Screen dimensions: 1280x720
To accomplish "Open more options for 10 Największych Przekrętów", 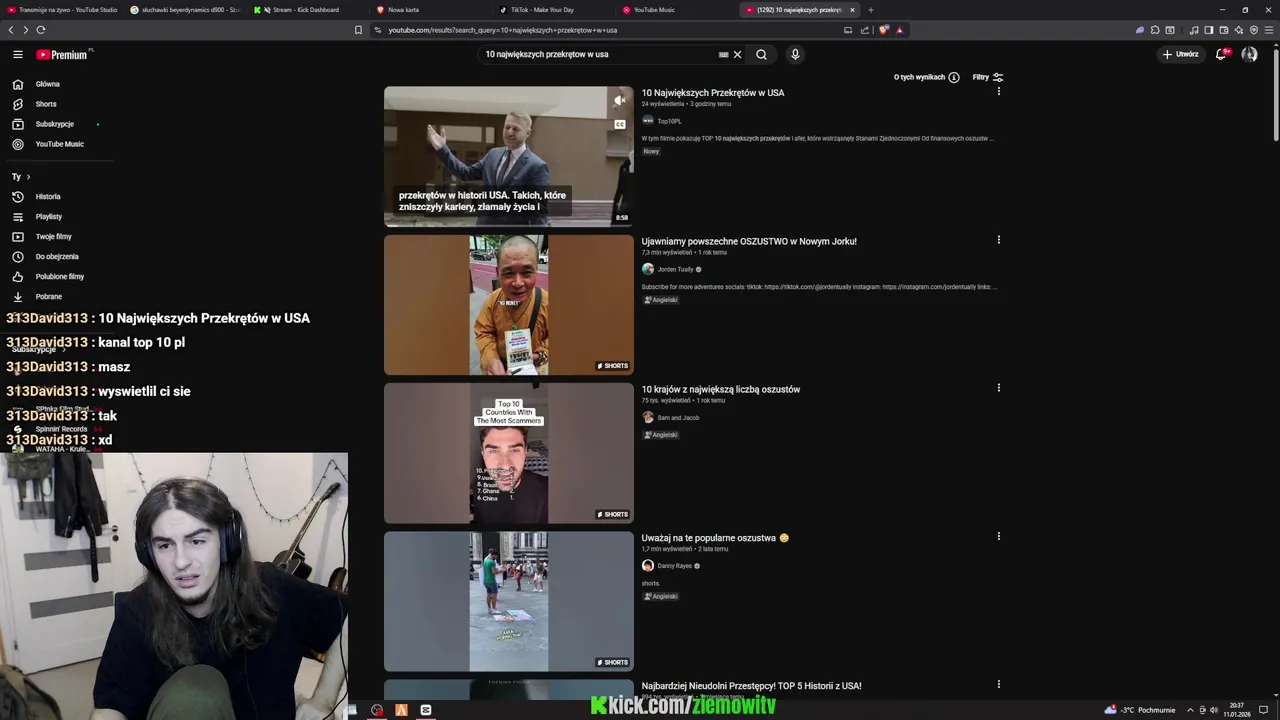I will click(998, 92).
